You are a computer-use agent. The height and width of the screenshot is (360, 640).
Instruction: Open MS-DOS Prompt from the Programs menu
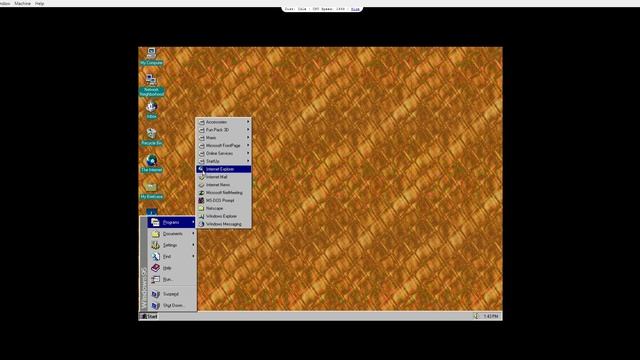pos(223,200)
